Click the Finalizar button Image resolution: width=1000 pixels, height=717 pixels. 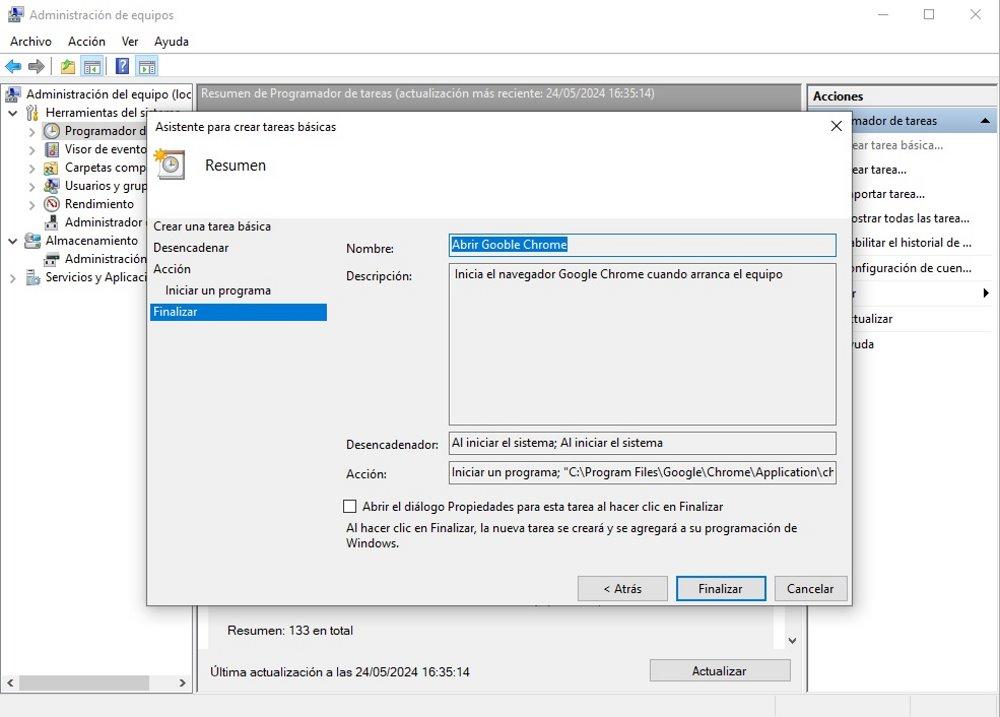720,588
